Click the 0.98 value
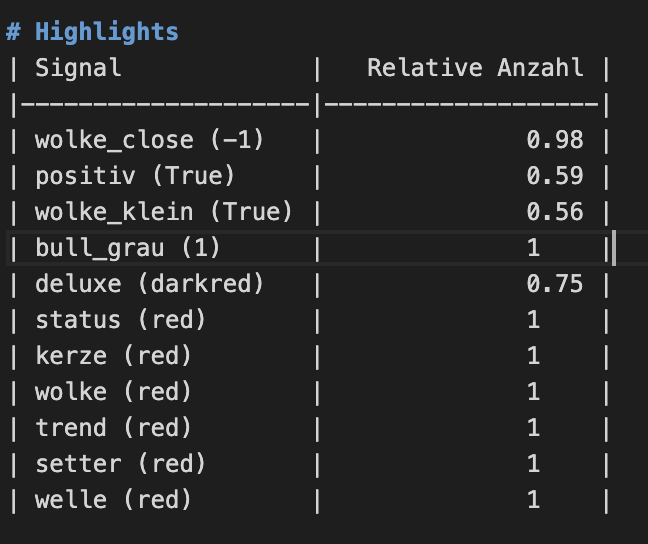The height and width of the screenshot is (544, 648). (x=555, y=140)
